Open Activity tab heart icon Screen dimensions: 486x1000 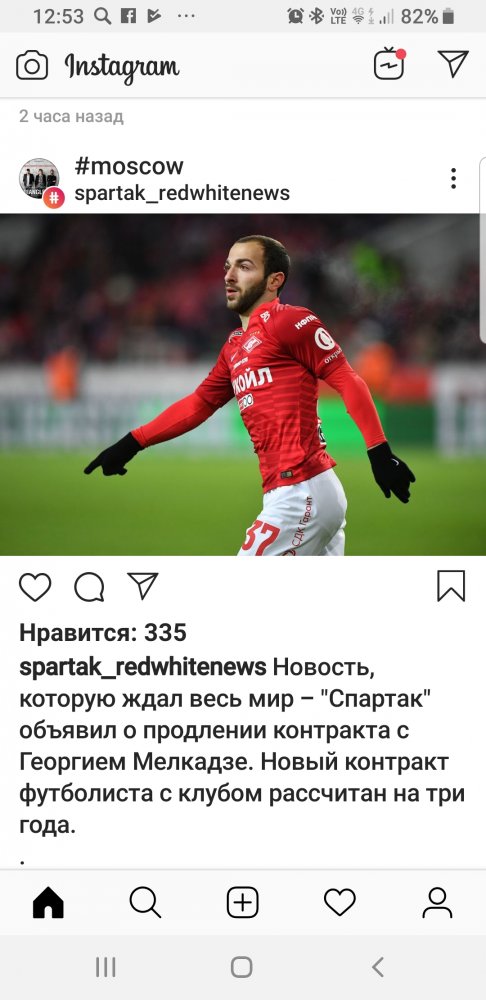pos(340,902)
